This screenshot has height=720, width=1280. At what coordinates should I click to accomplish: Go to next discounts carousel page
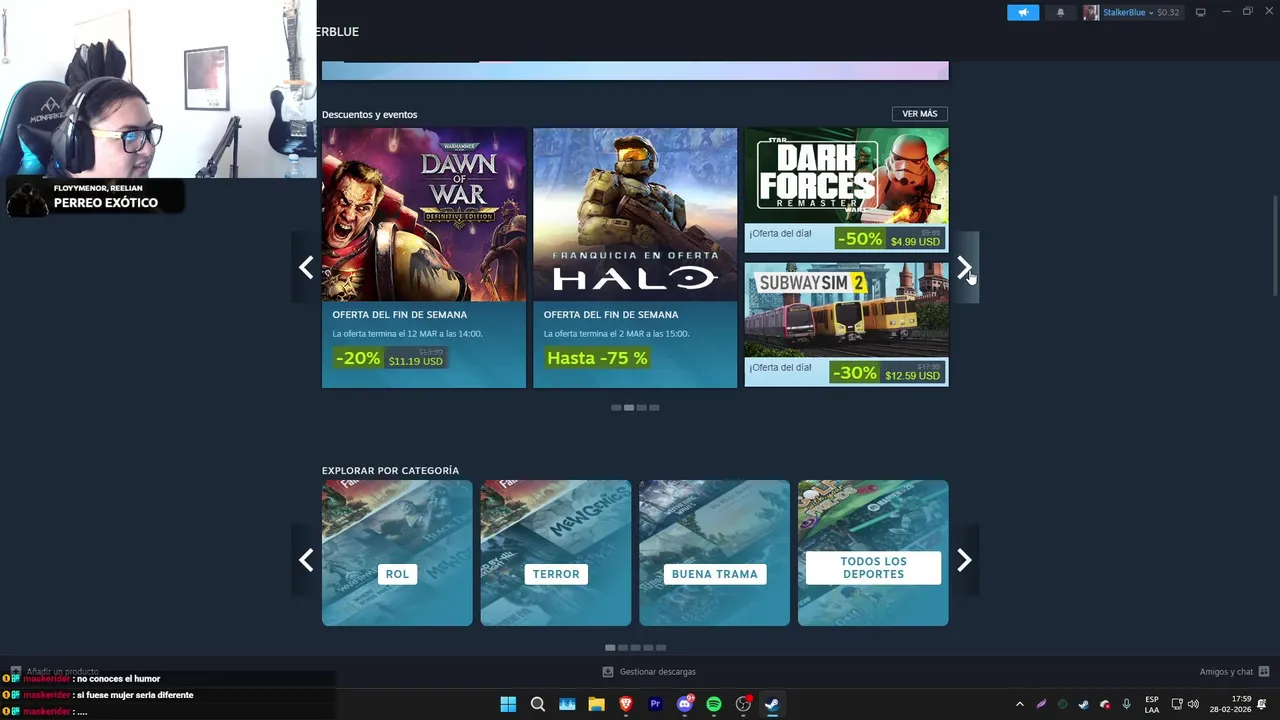[964, 267]
